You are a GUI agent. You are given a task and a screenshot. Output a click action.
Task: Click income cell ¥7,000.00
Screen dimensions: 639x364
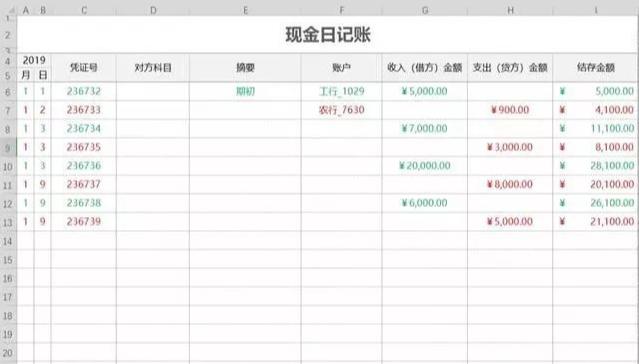pyautogui.click(x=425, y=129)
